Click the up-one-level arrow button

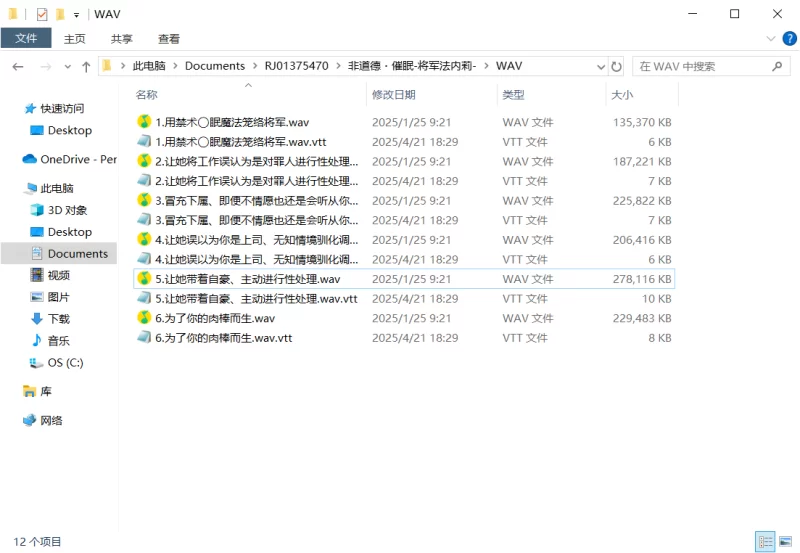point(86,66)
